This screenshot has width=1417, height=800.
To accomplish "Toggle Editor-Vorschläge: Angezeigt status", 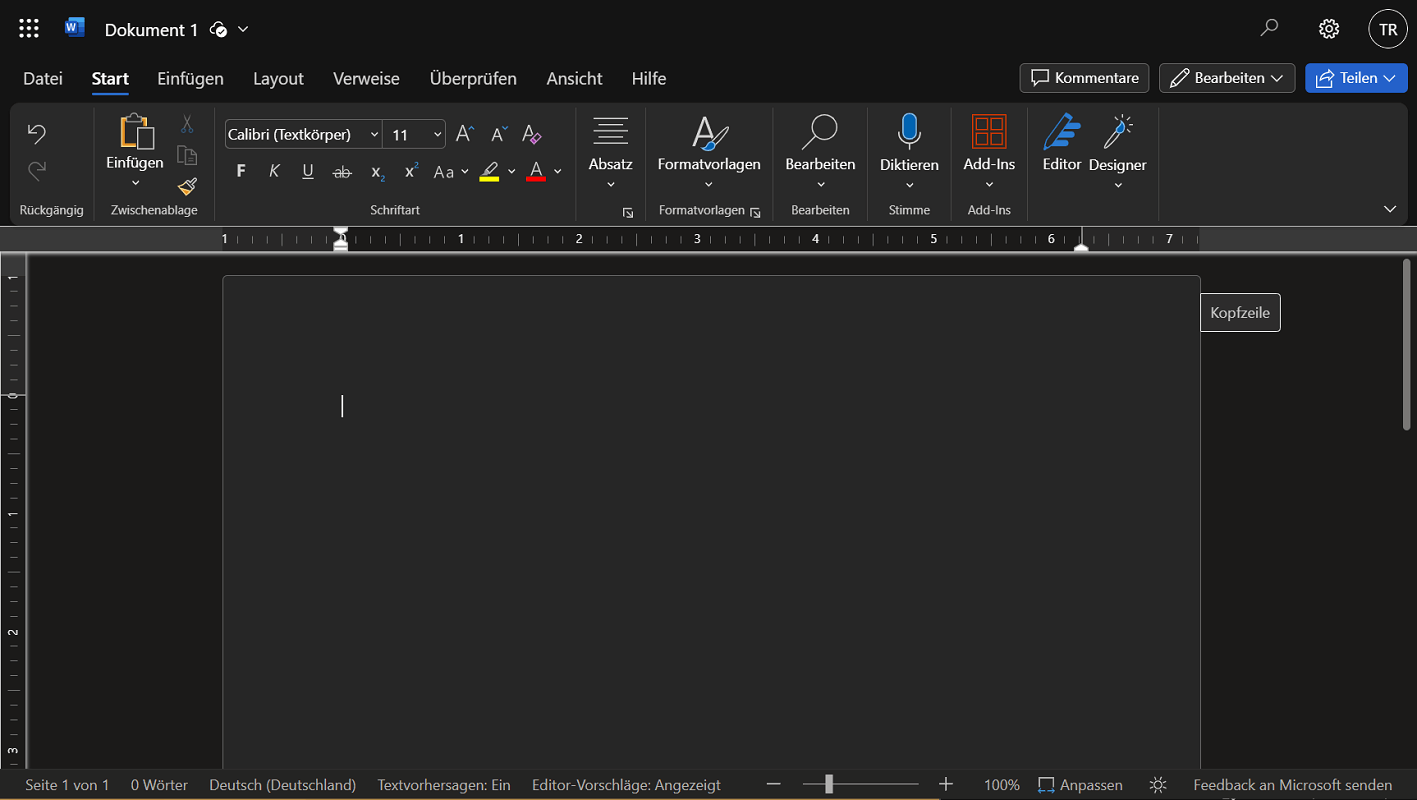I will click(x=626, y=785).
